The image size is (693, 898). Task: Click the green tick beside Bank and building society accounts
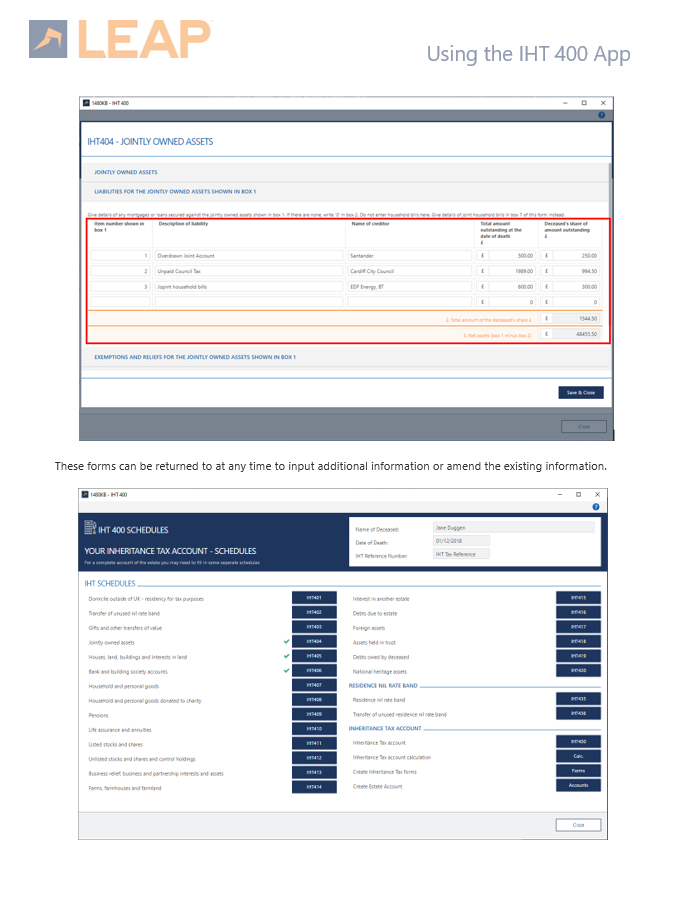pyautogui.click(x=286, y=671)
